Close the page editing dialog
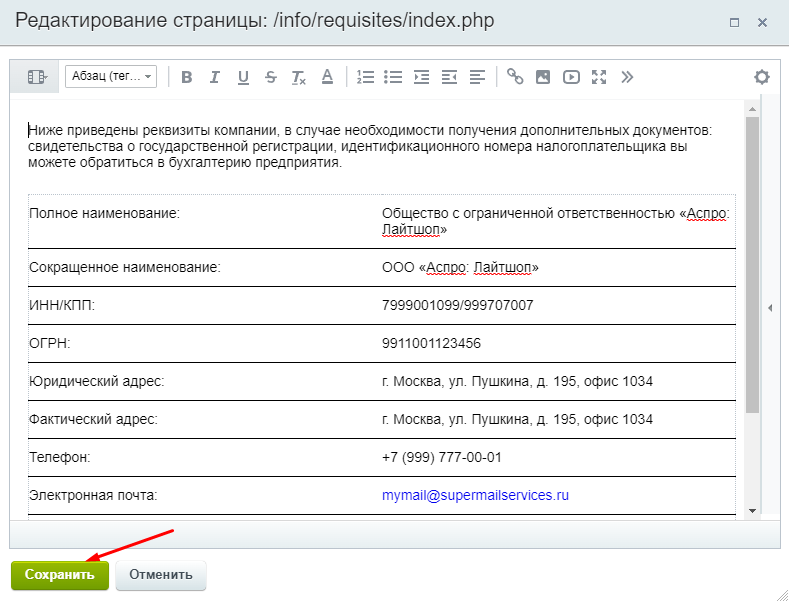This screenshot has width=789, height=602. click(x=762, y=23)
